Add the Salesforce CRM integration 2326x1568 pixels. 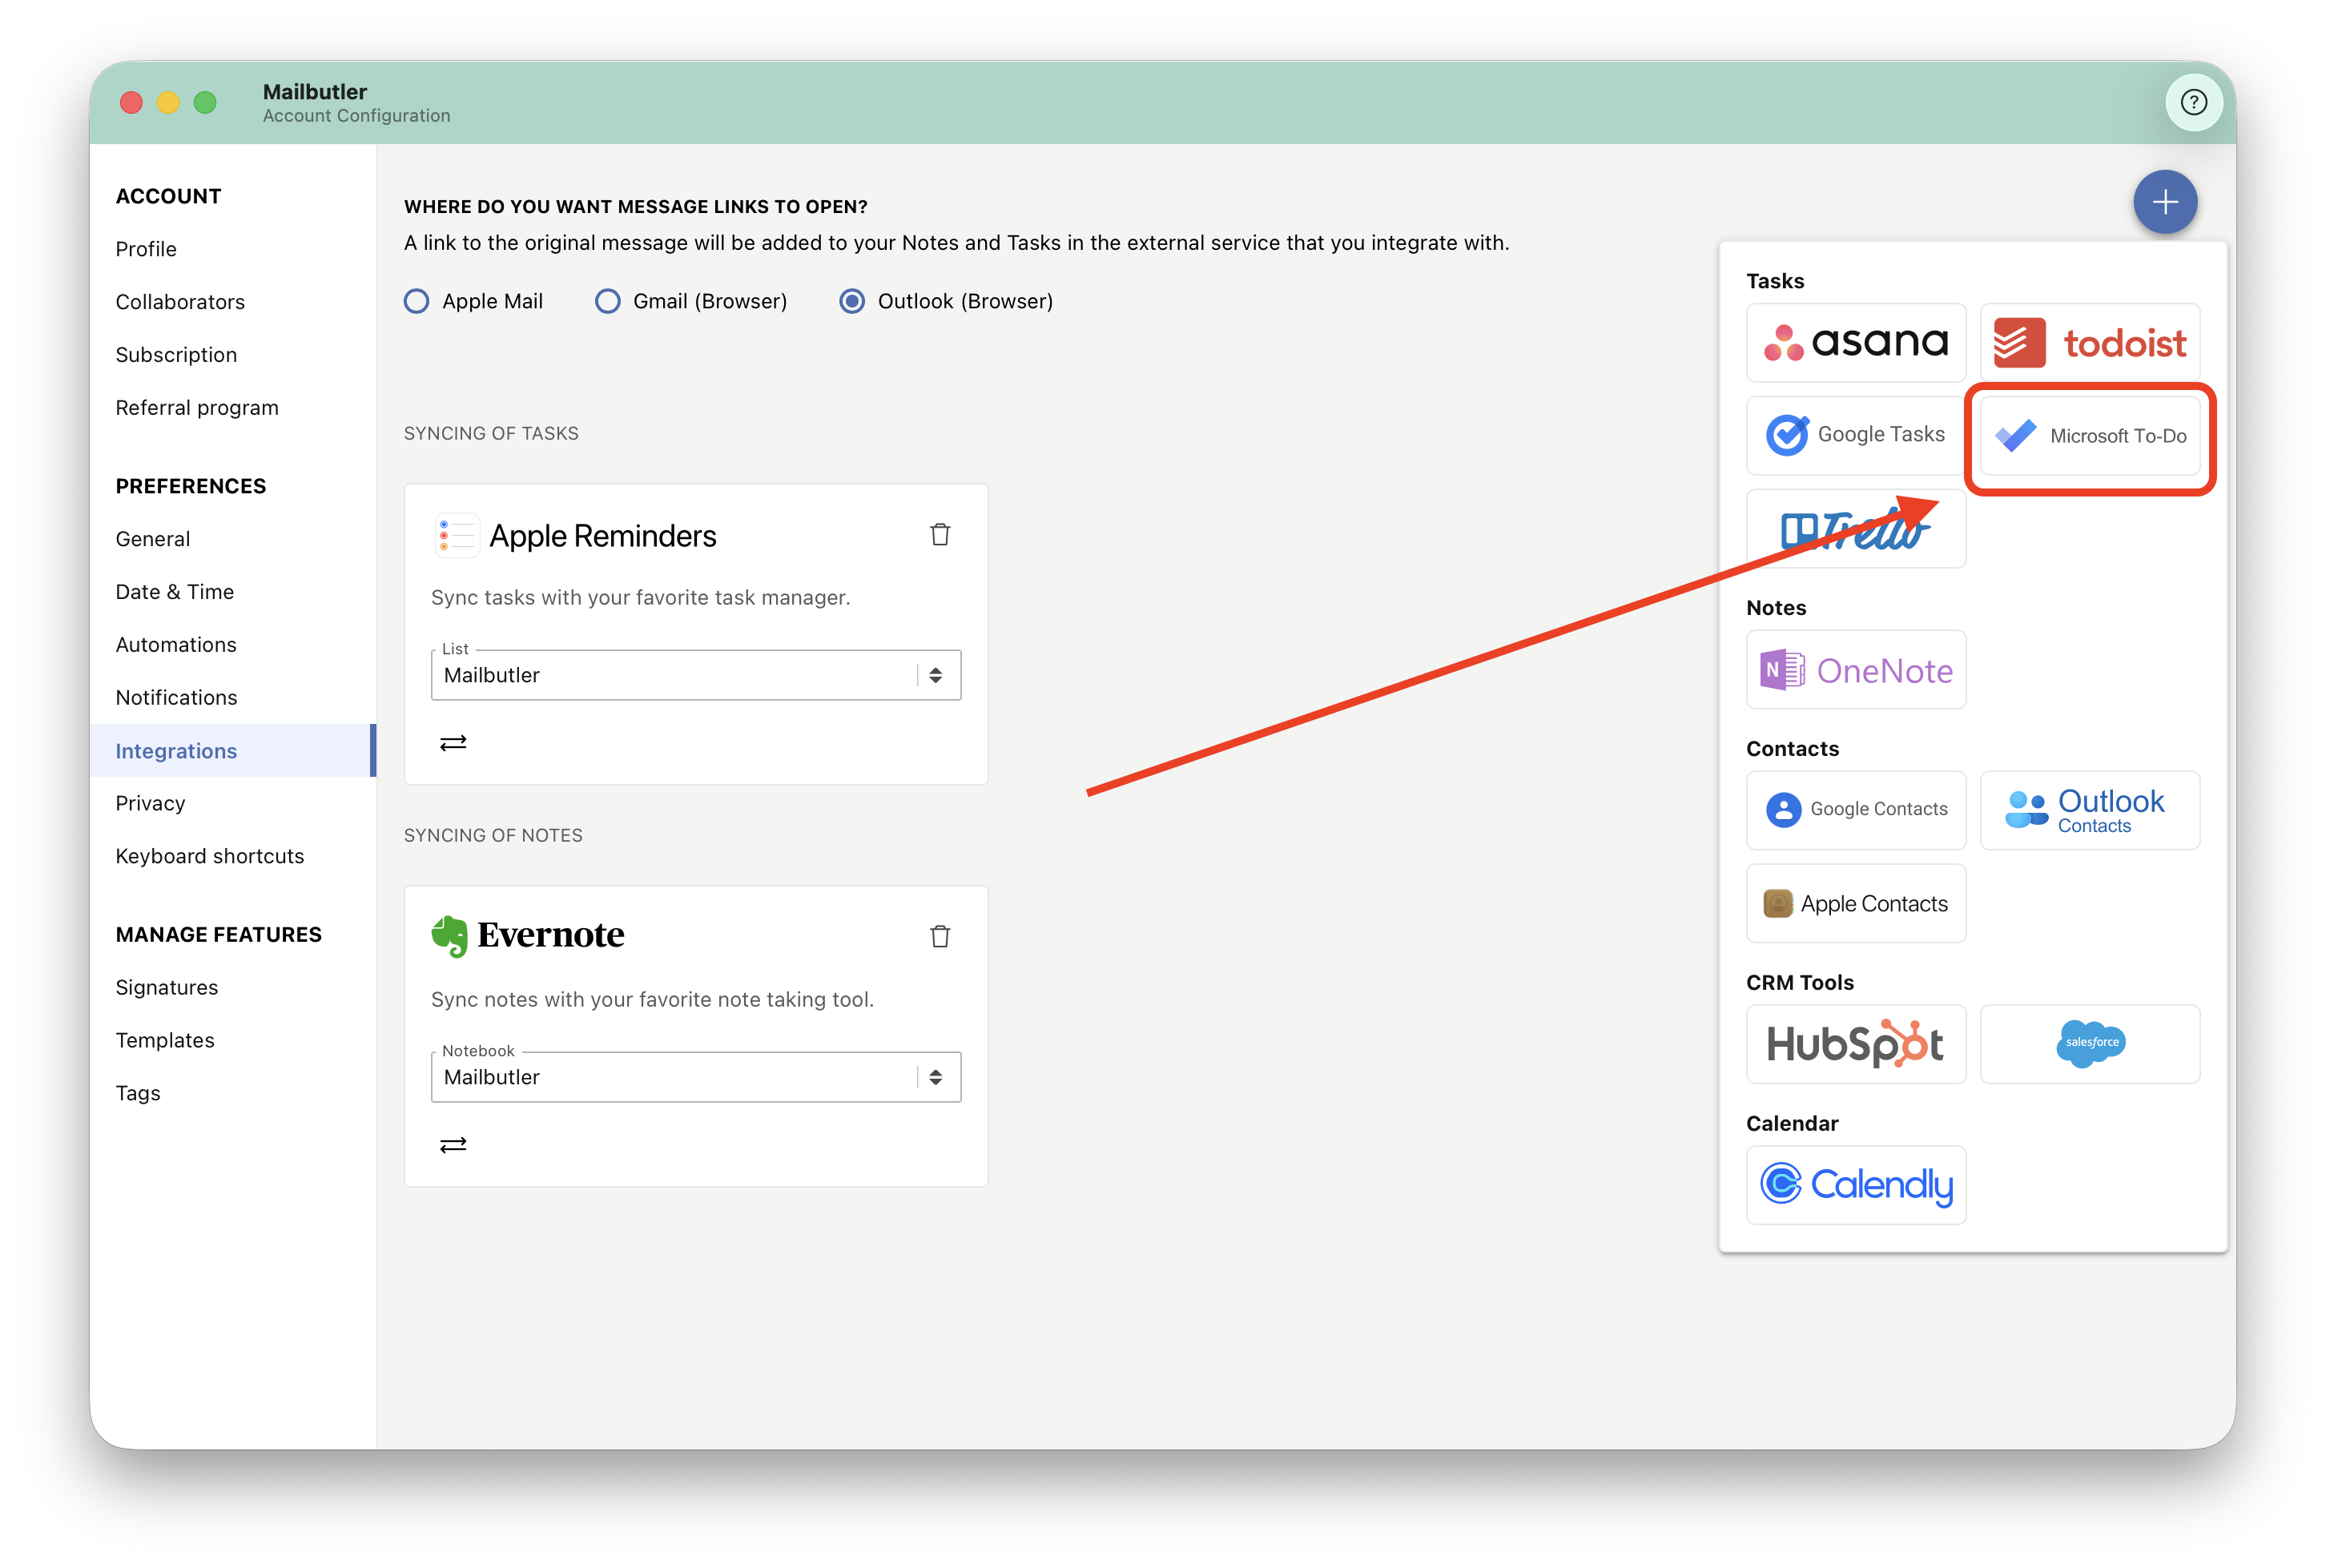(x=2089, y=1044)
